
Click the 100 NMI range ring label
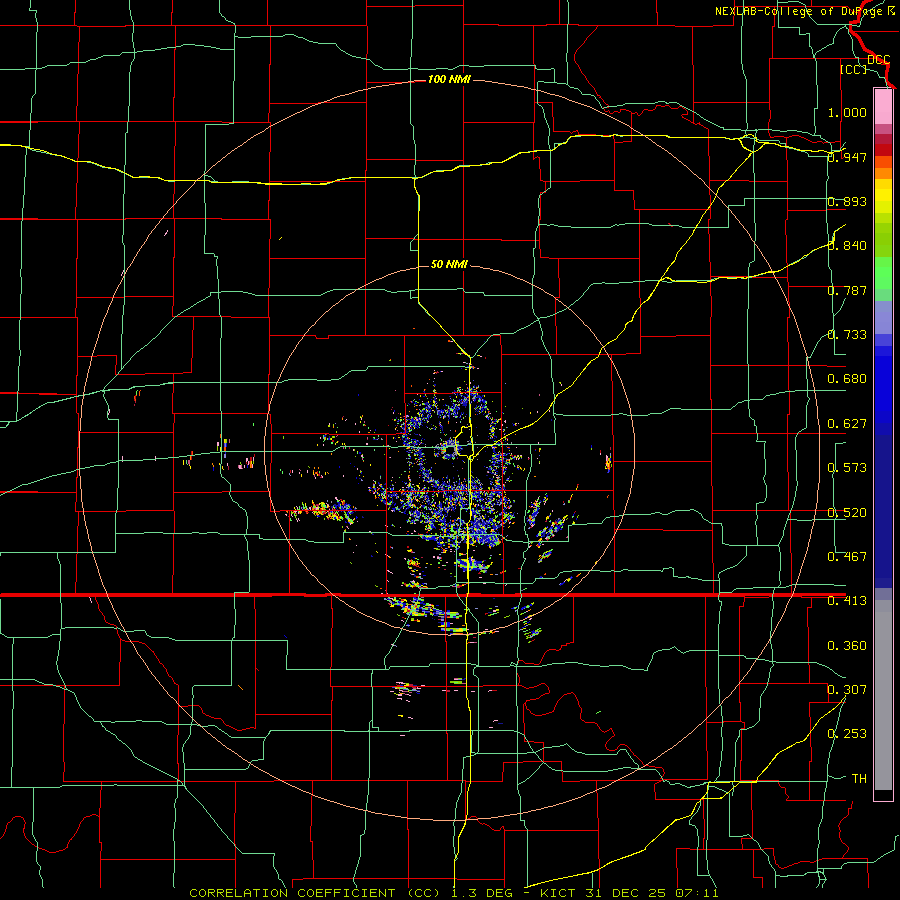click(449, 79)
